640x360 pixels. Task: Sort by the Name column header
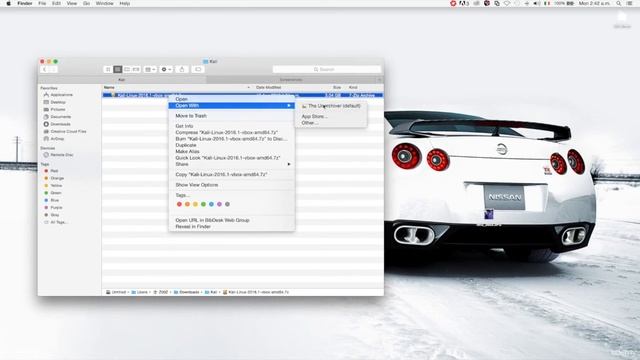click(109, 87)
